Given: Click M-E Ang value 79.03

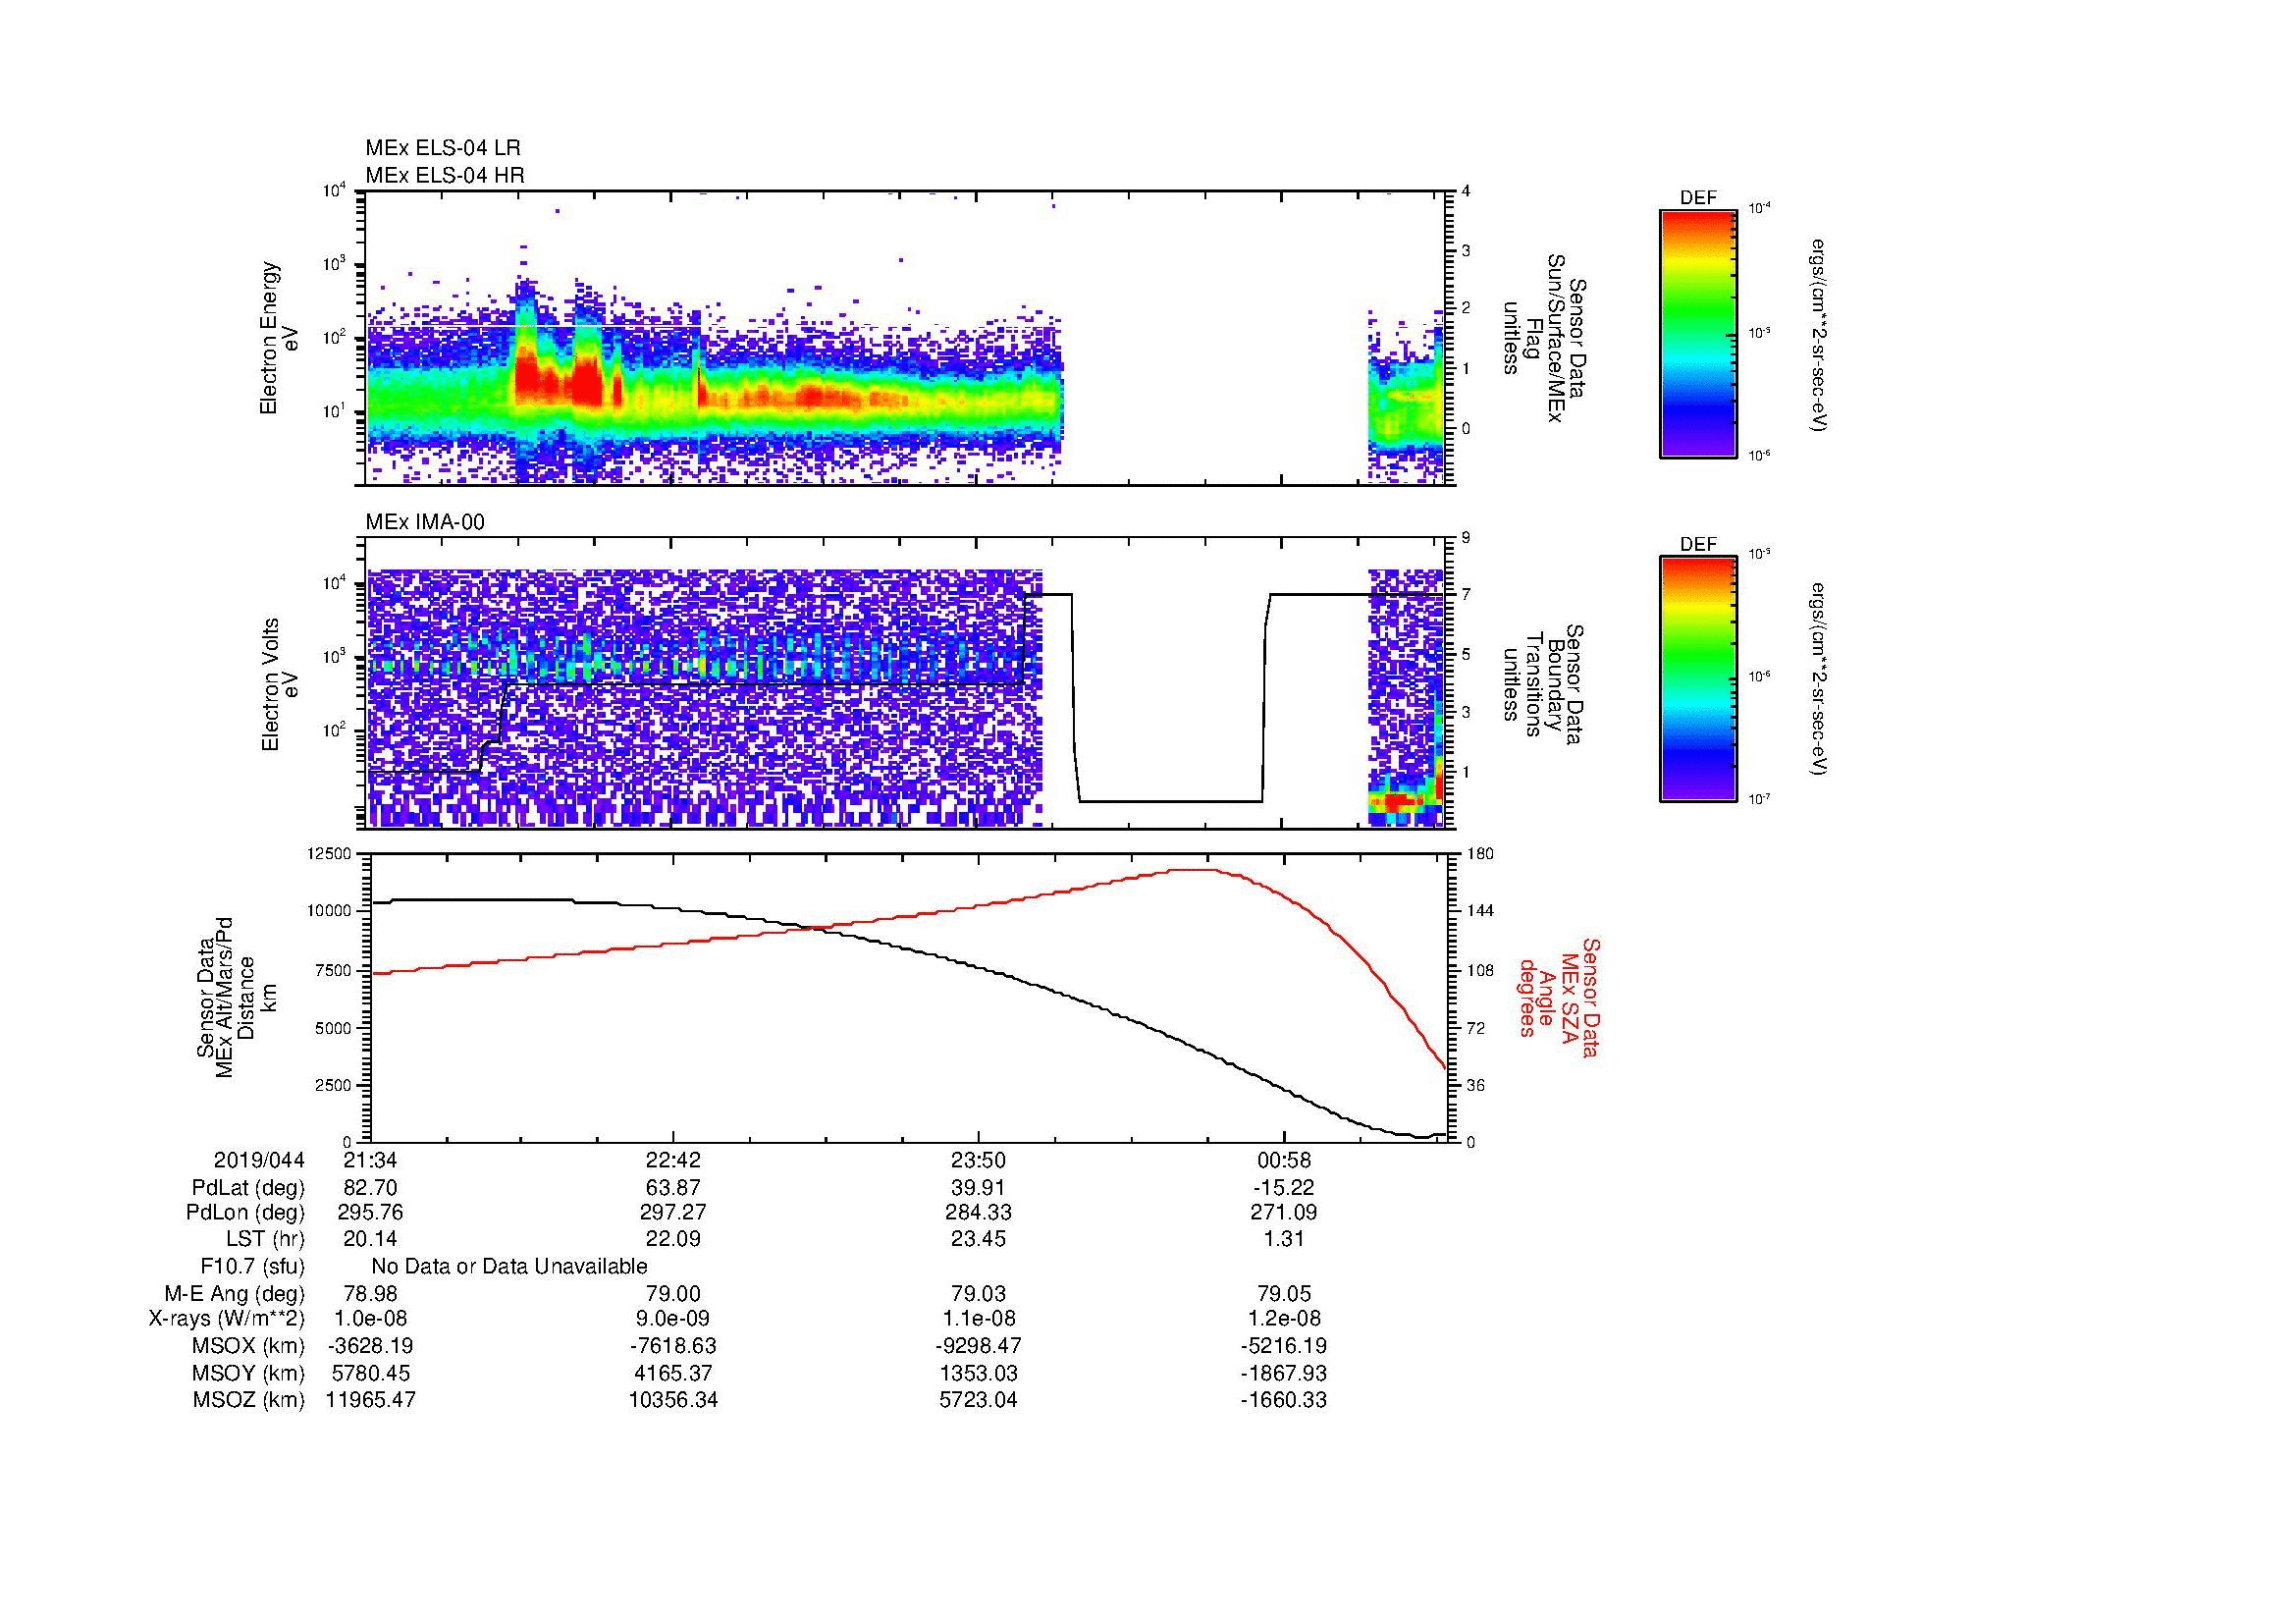Looking at the screenshot, I should point(978,1293).
